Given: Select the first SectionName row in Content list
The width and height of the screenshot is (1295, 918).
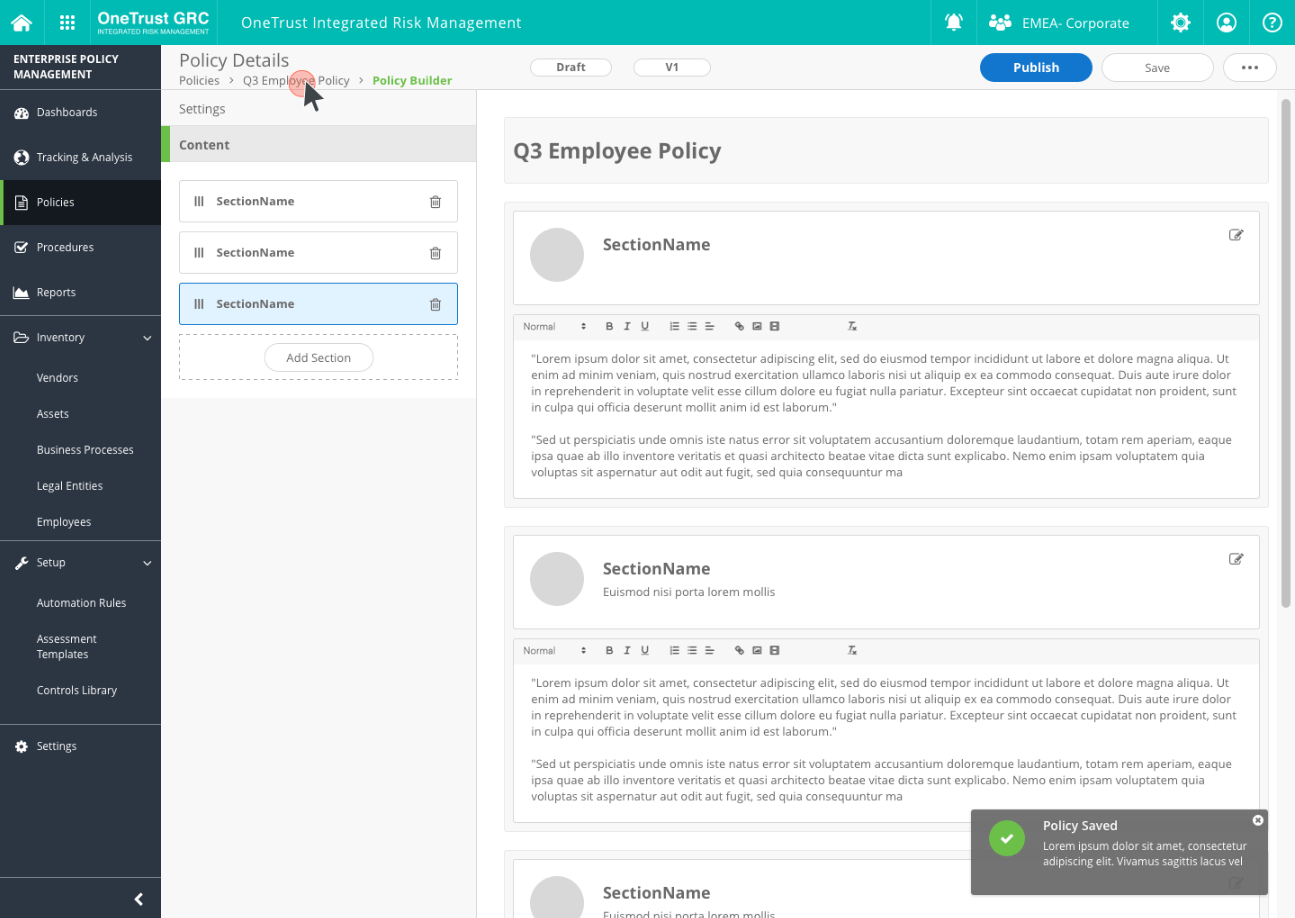Looking at the screenshot, I should click(318, 201).
